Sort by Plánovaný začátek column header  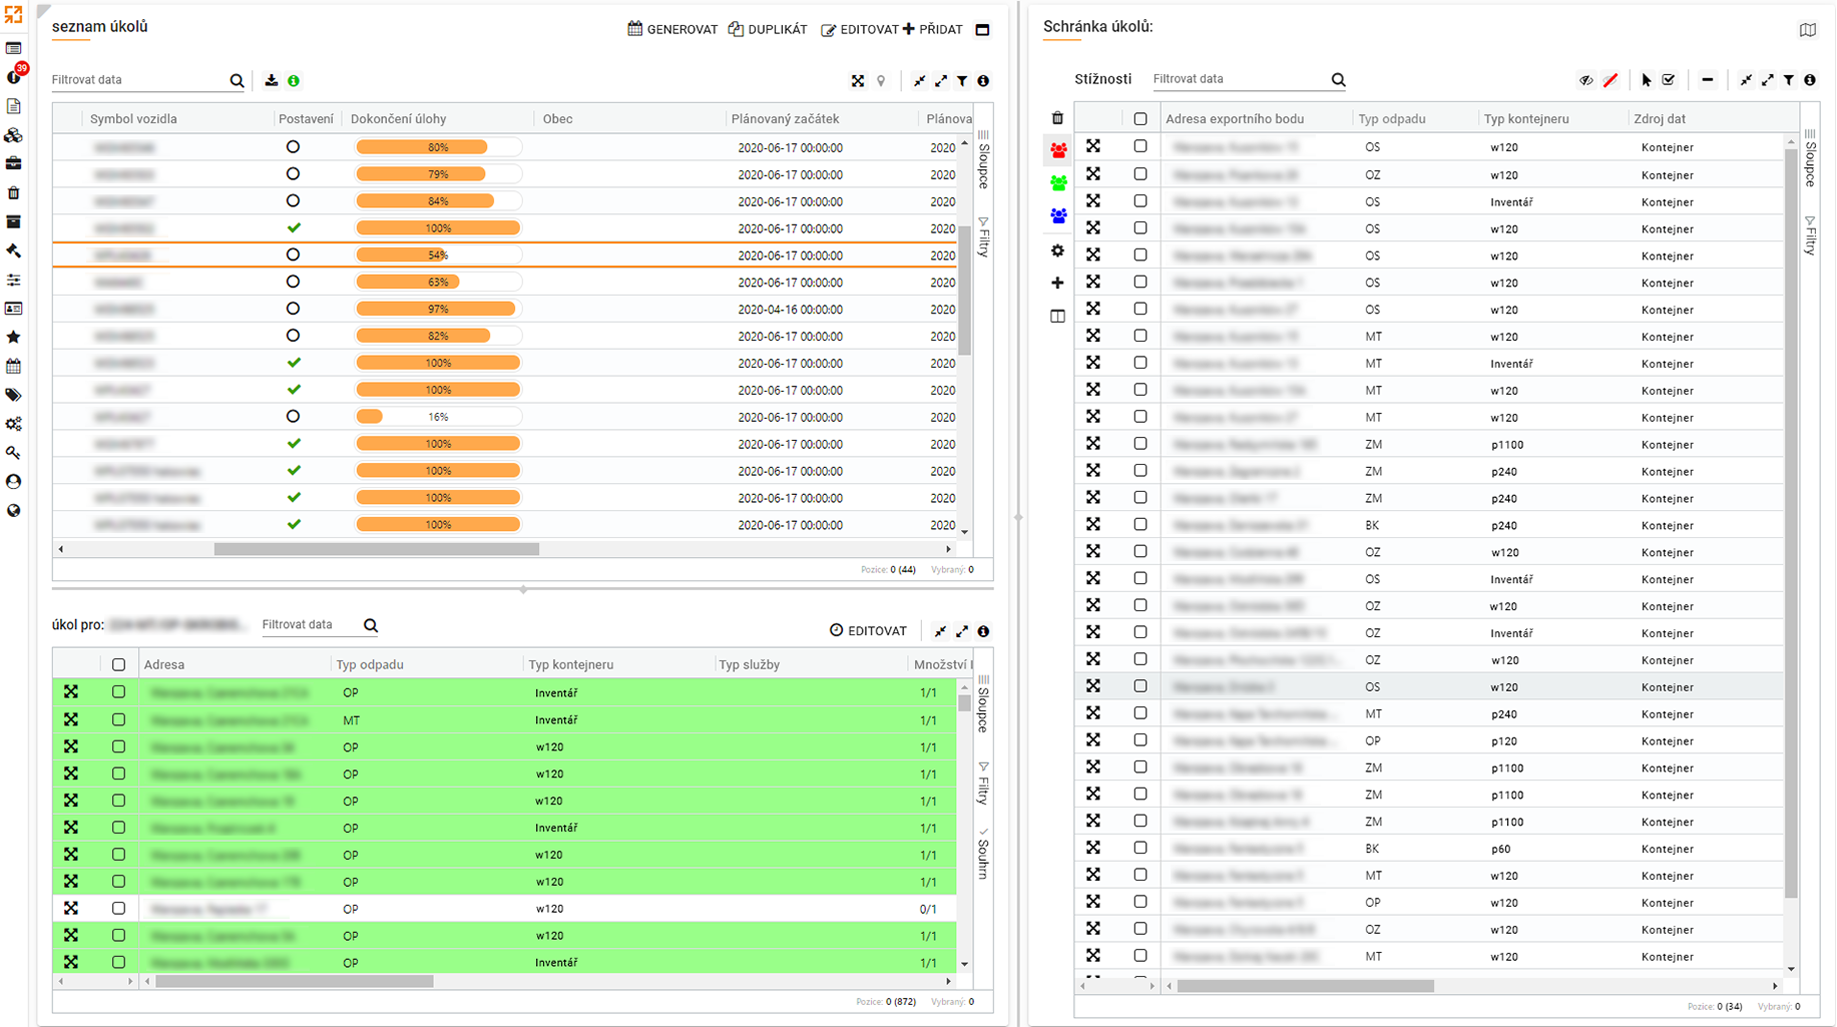[785, 119]
